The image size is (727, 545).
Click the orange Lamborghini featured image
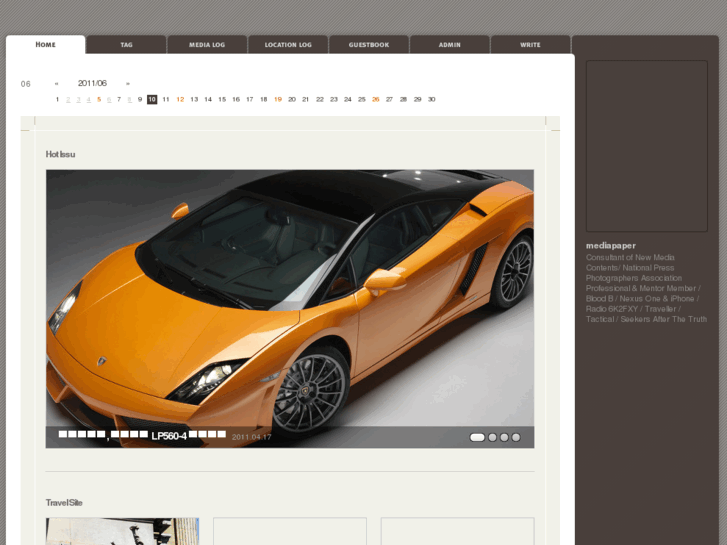pyautogui.click(x=289, y=300)
